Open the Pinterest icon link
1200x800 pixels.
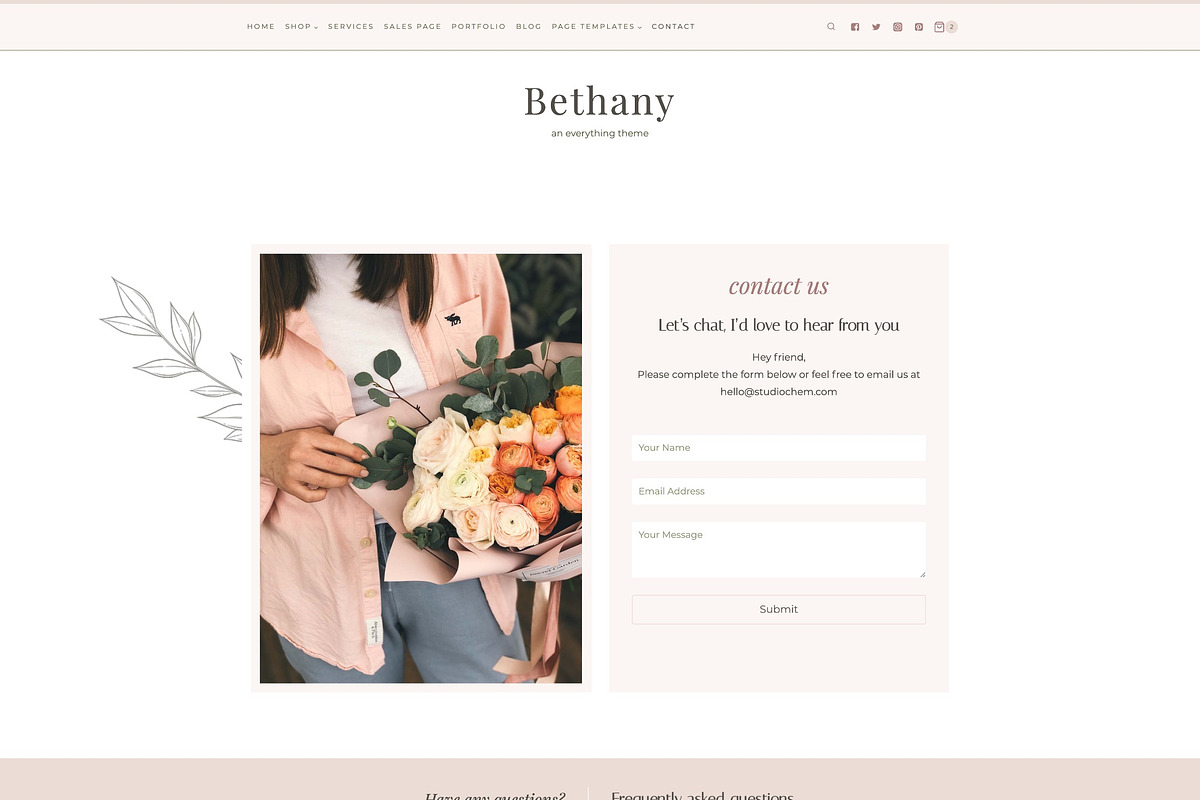(919, 27)
